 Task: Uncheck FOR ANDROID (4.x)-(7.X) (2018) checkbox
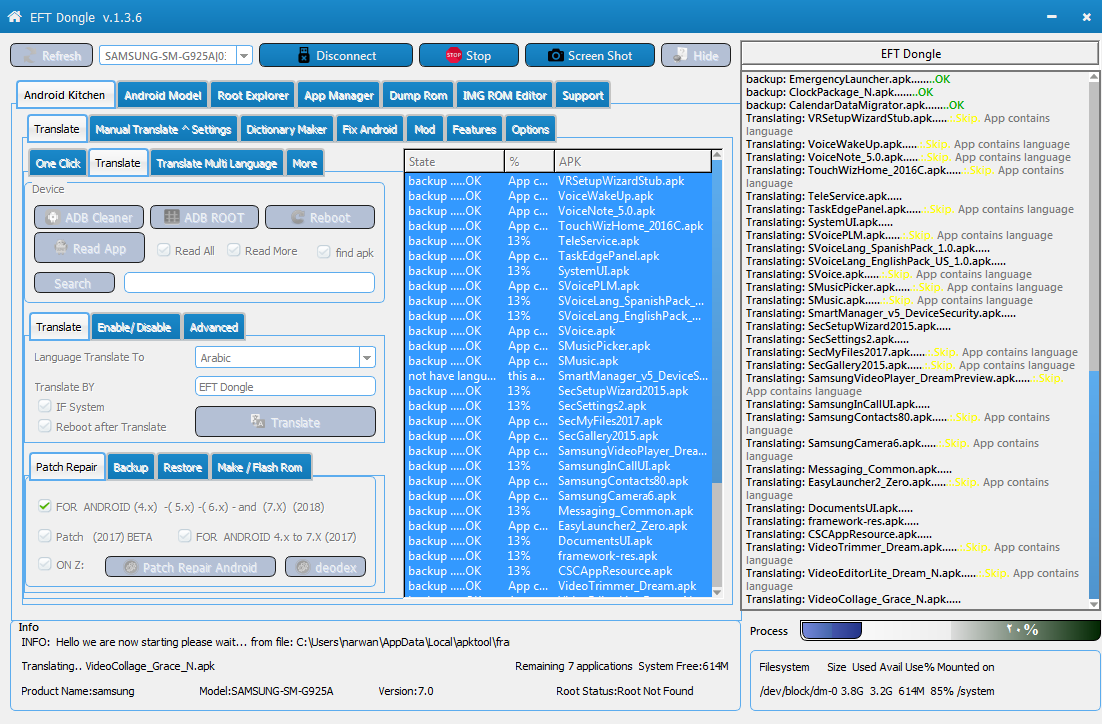(x=45, y=506)
